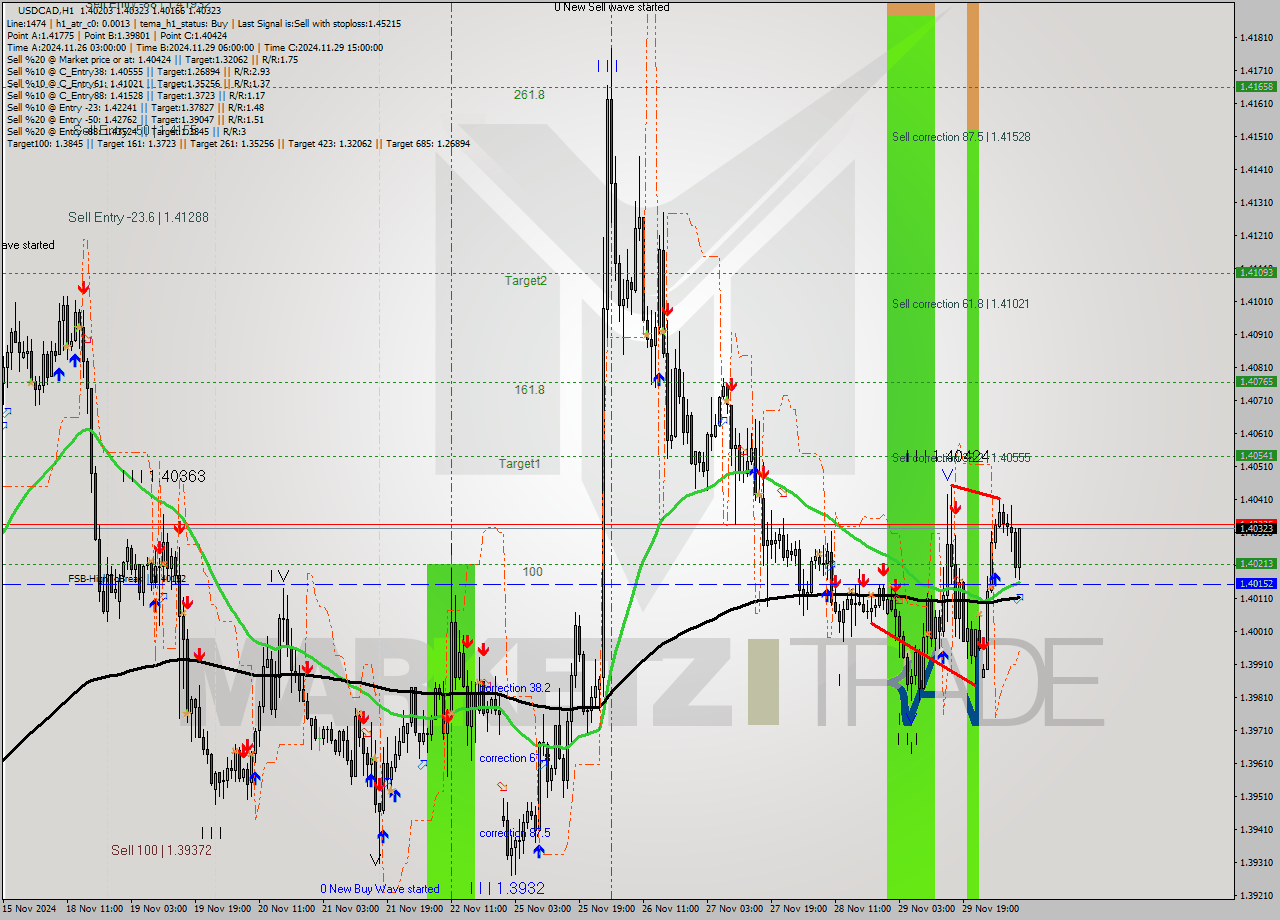Viewport: 1280px width, 920px height.
Task: Click the '0 New Buy Wave started' label
Action: point(379,889)
